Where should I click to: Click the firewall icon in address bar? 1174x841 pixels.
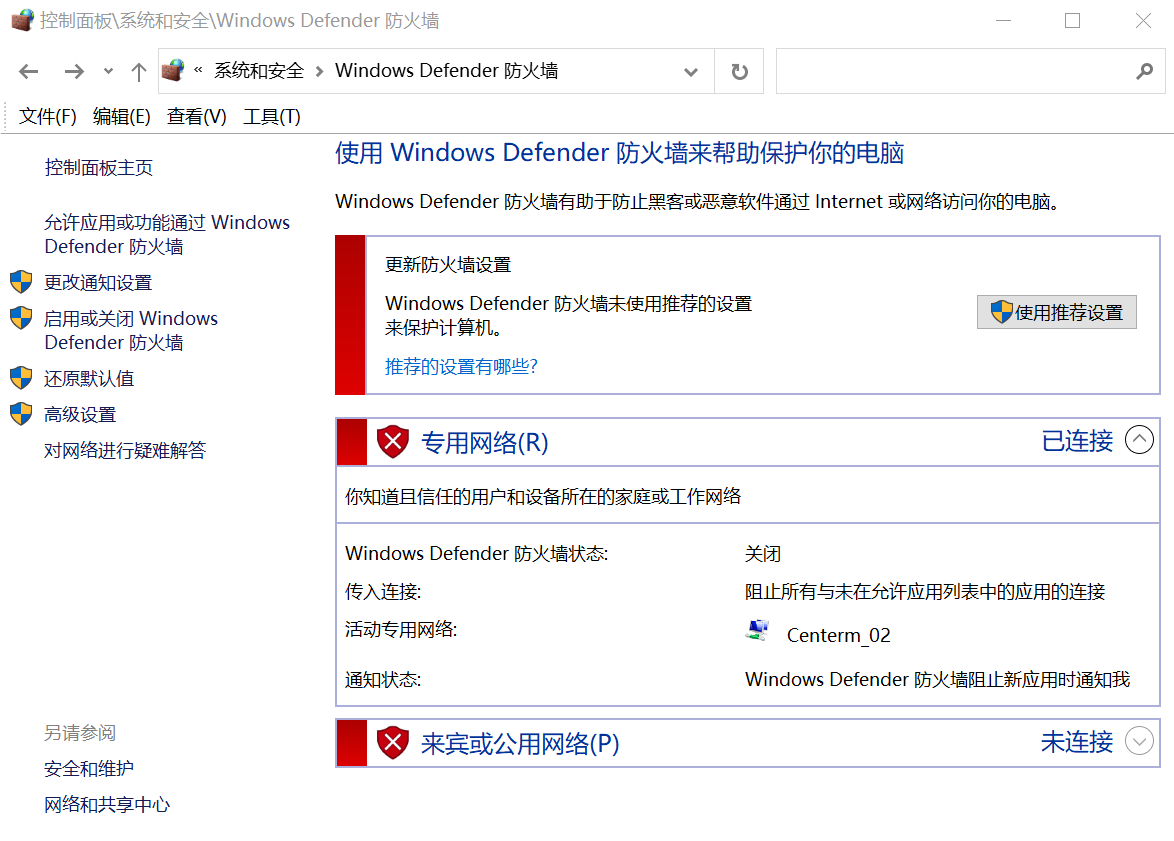point(173,70)
